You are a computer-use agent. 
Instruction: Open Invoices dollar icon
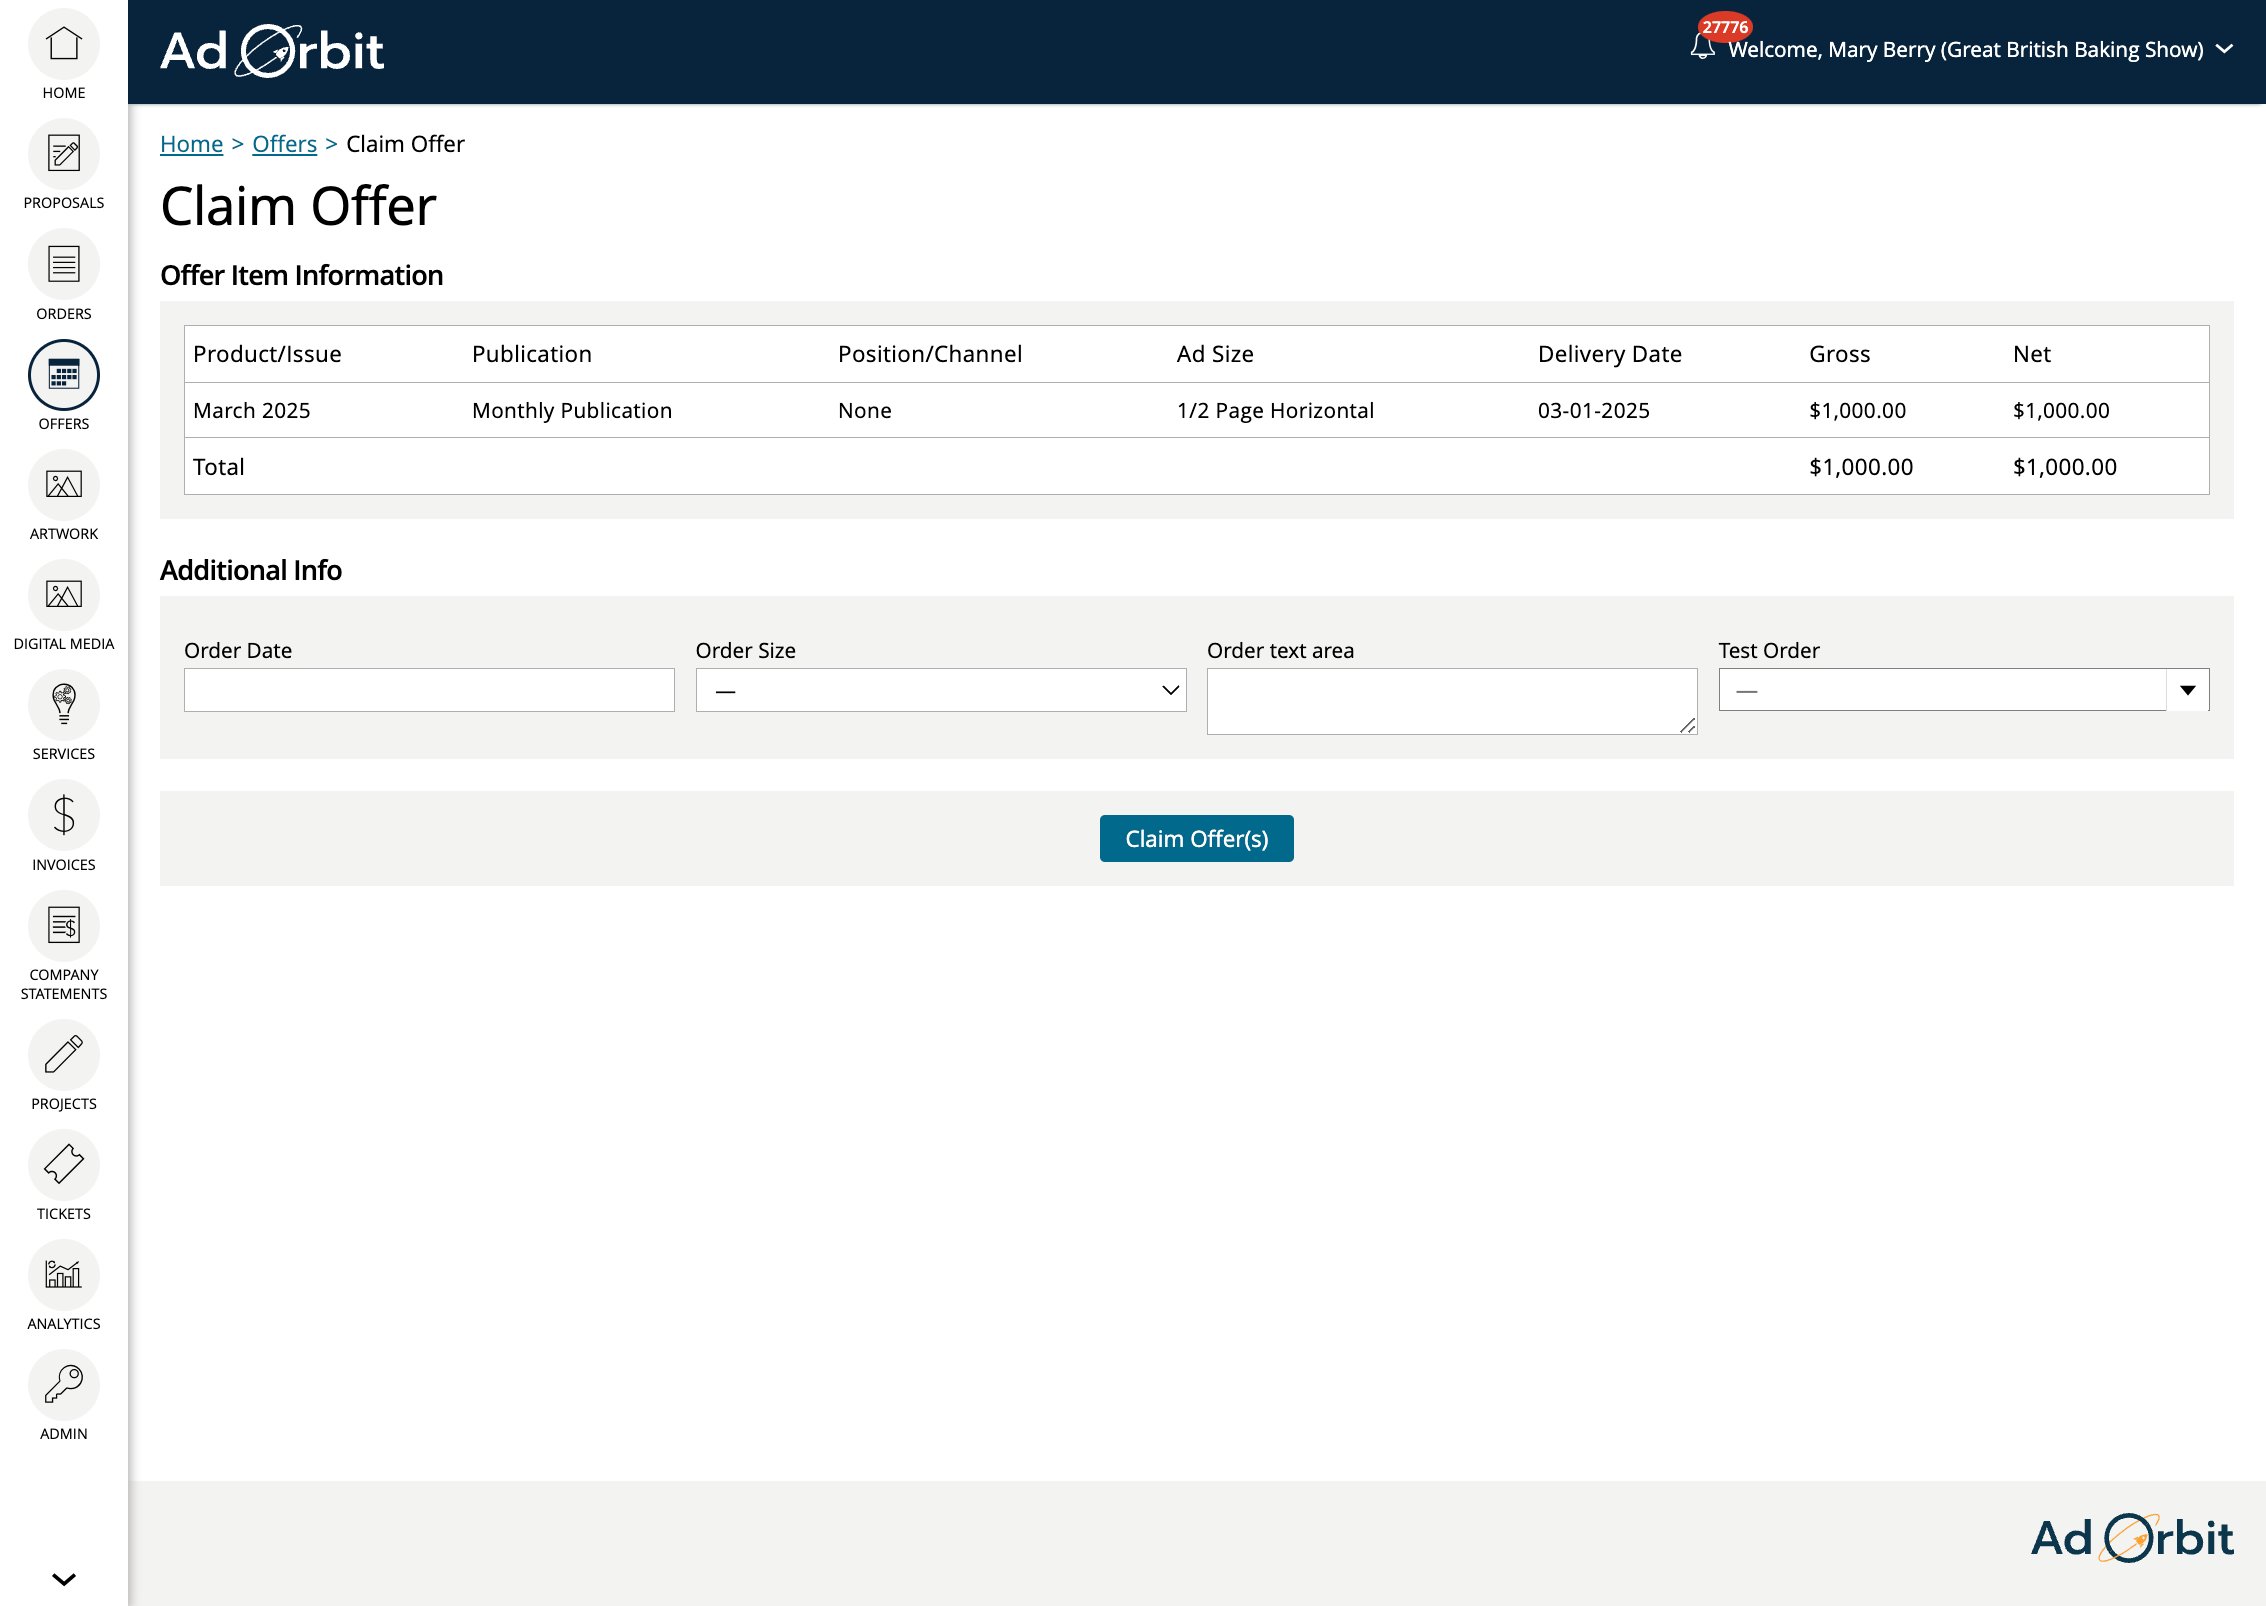(64, 816)
